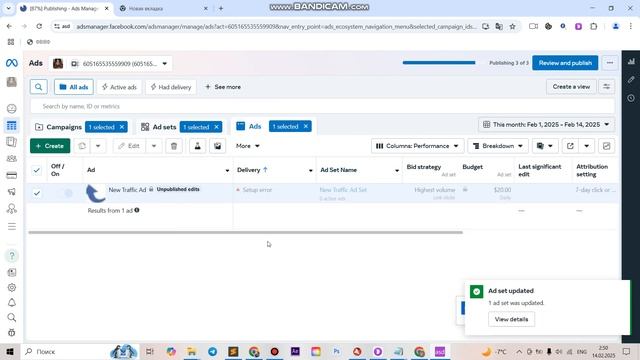
Task: Click the search icon beside All ads
Action: (x=38, y=87)
